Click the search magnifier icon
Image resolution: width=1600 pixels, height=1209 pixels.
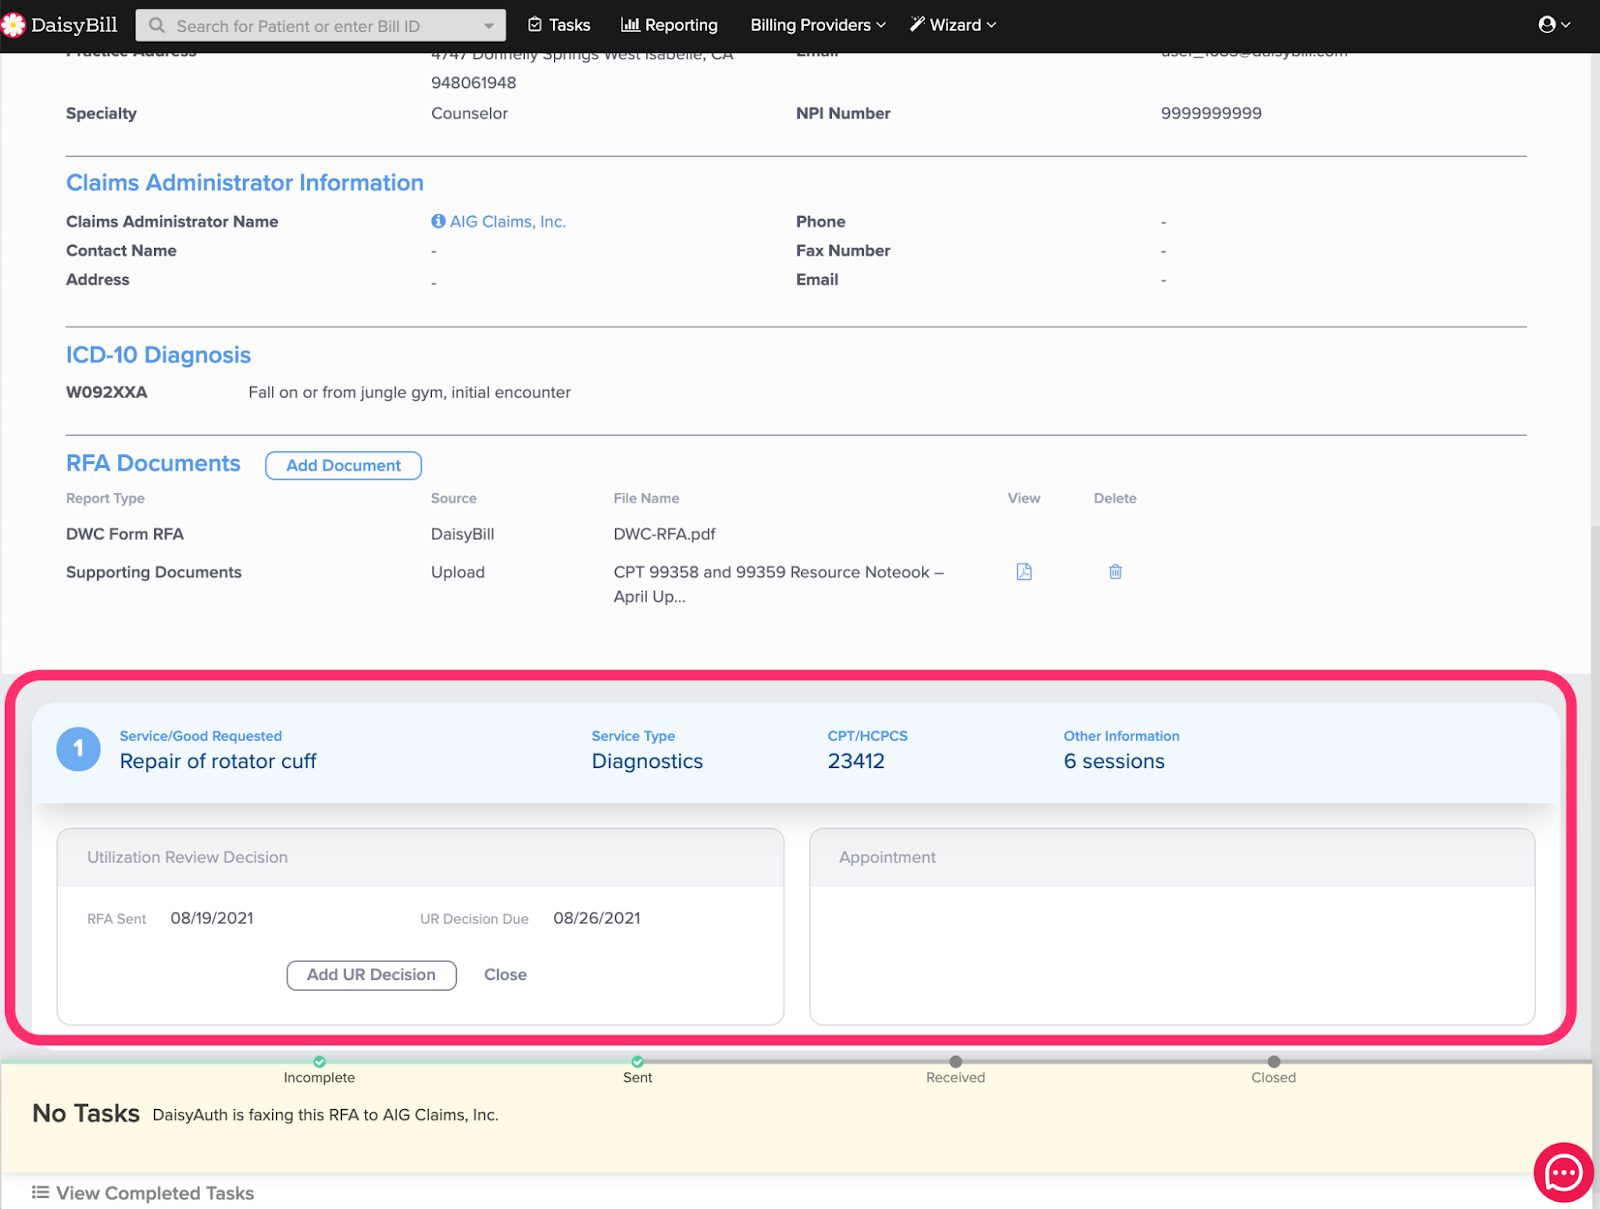click(157, 26)
